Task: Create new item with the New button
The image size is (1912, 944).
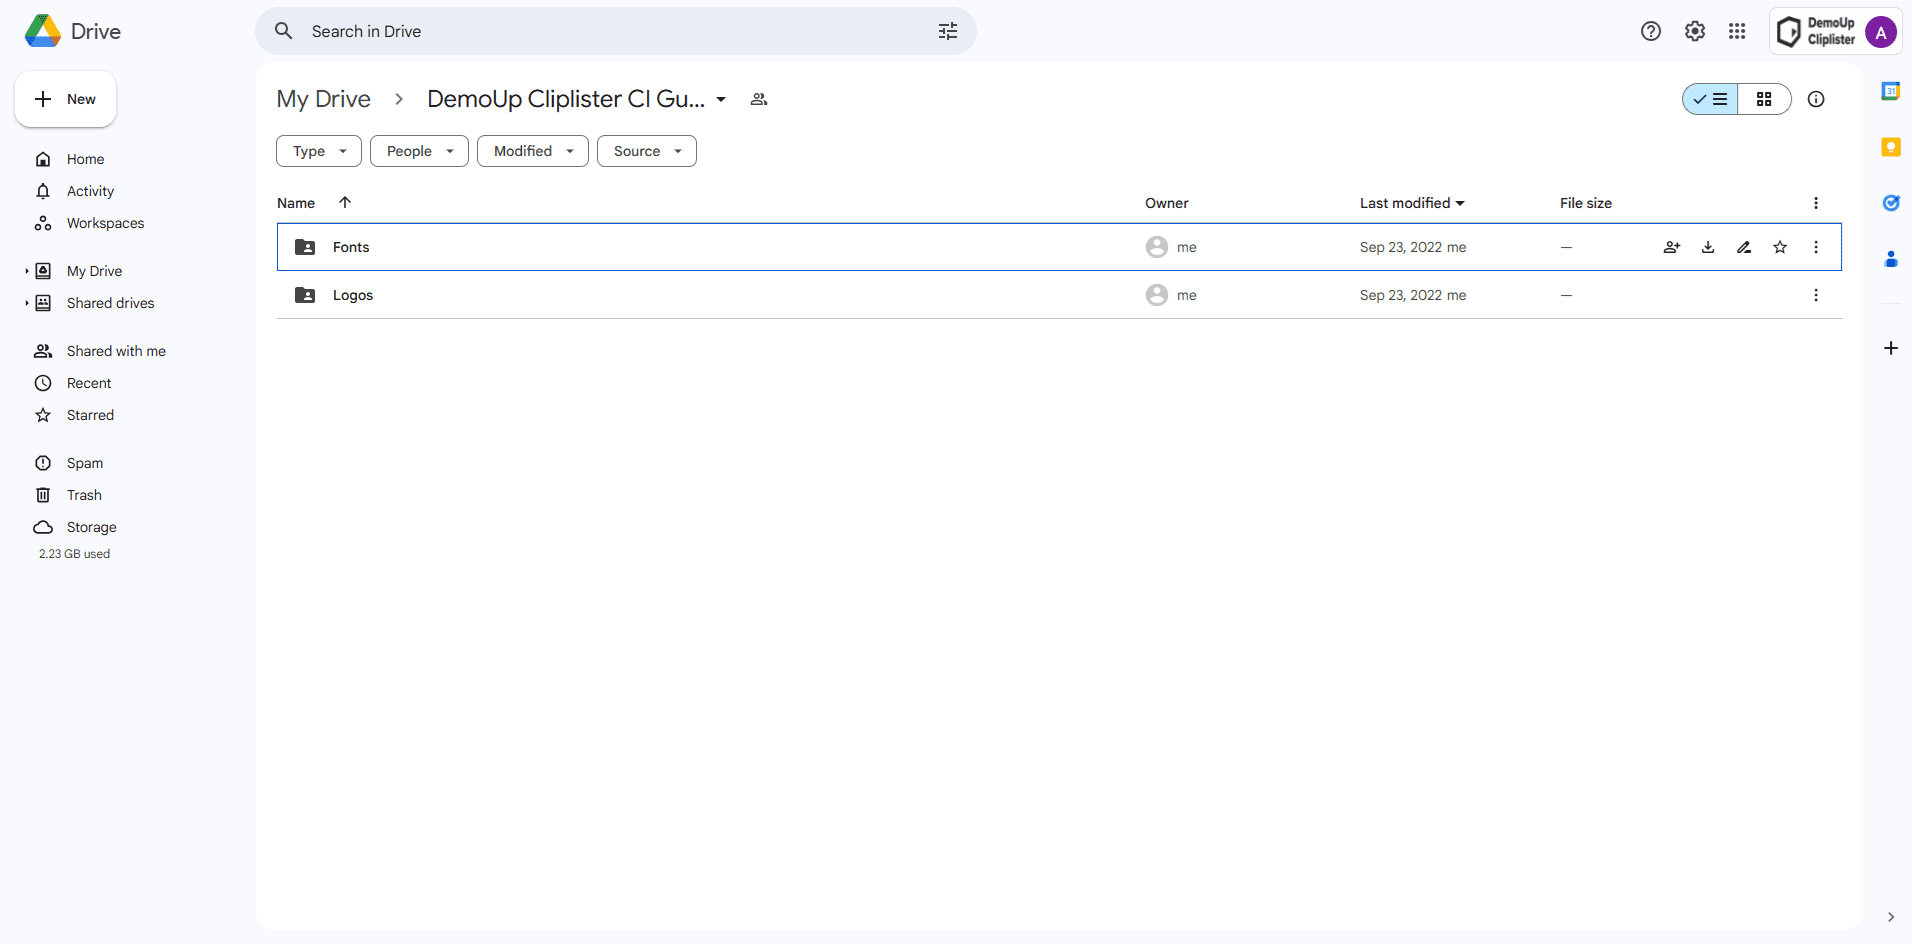Action: click(x=64, y=99)
